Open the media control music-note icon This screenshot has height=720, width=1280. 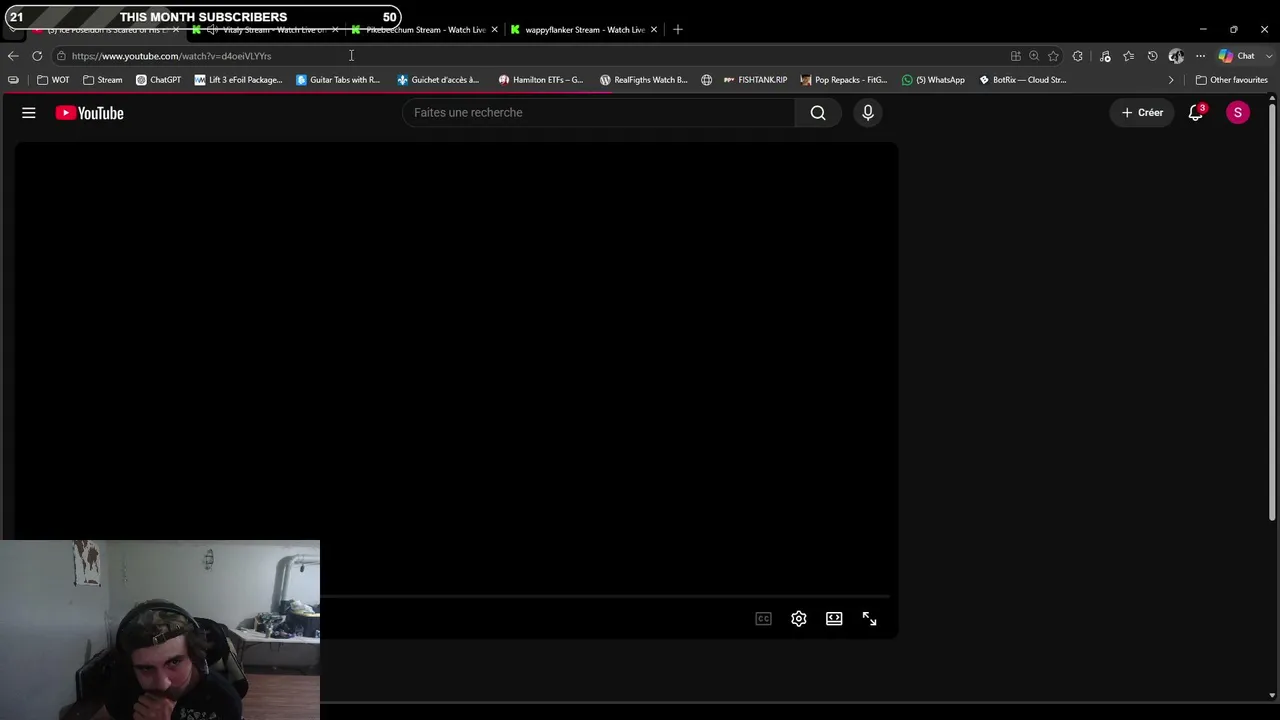tap(1105, 56)
